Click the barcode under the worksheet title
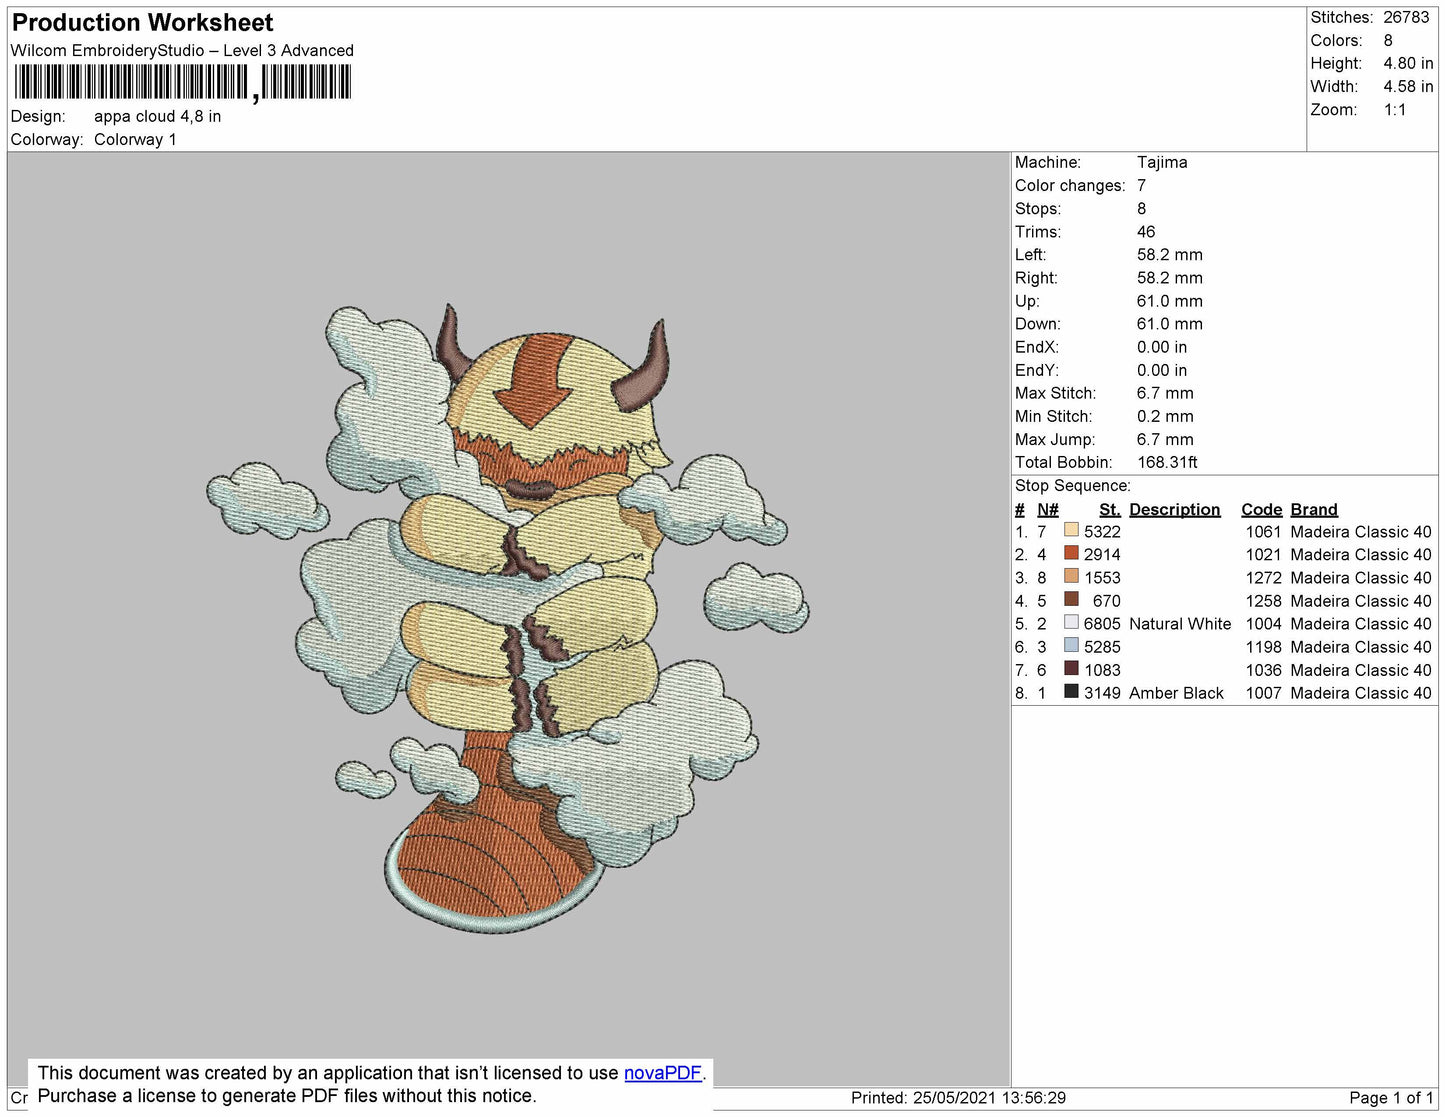The width and height of the screenshot is (1445, 1117). [x=182, y=83]
